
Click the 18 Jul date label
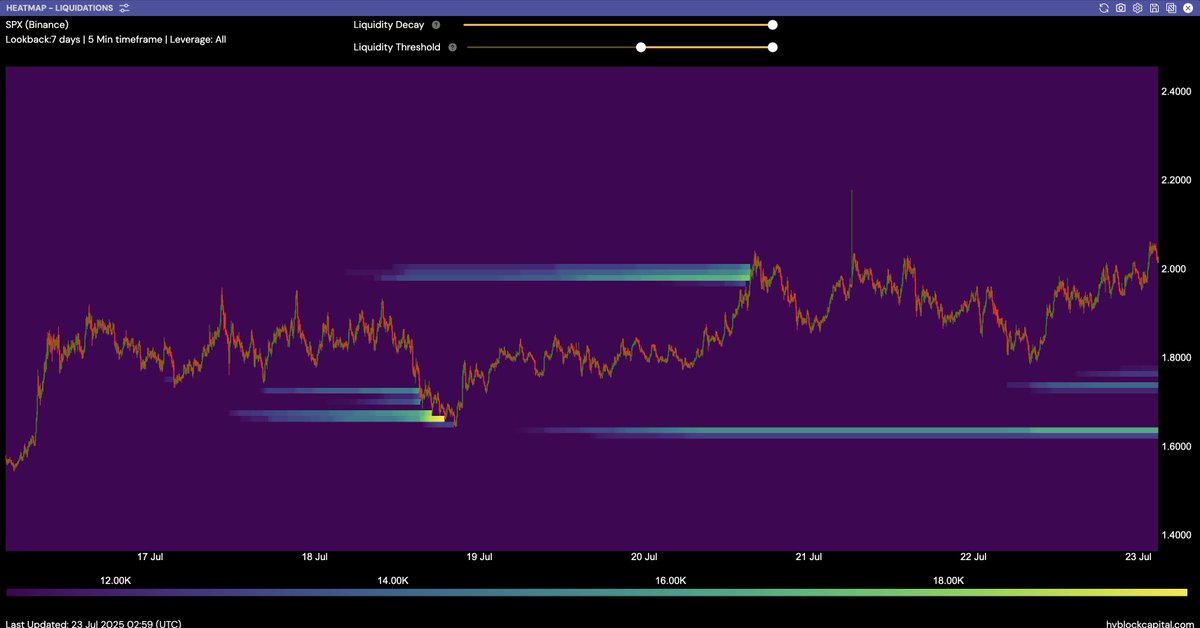pos(315,557)
